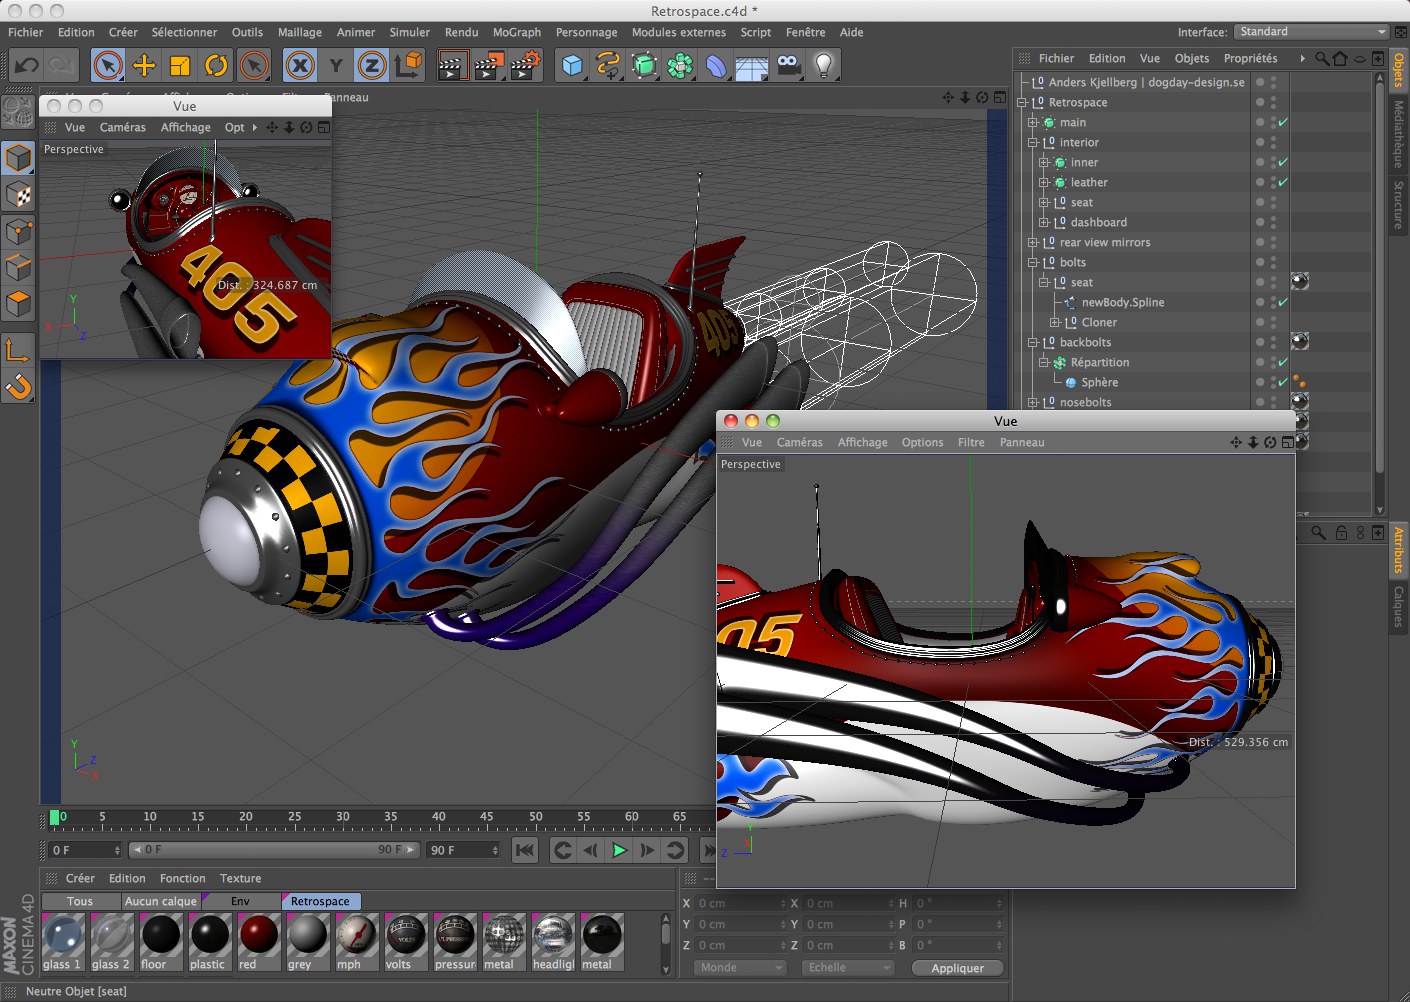Image resolution: width=1410 pixels, height=1002 pixels.
Task: Open the light object icon
Action: tap(823, 66)
